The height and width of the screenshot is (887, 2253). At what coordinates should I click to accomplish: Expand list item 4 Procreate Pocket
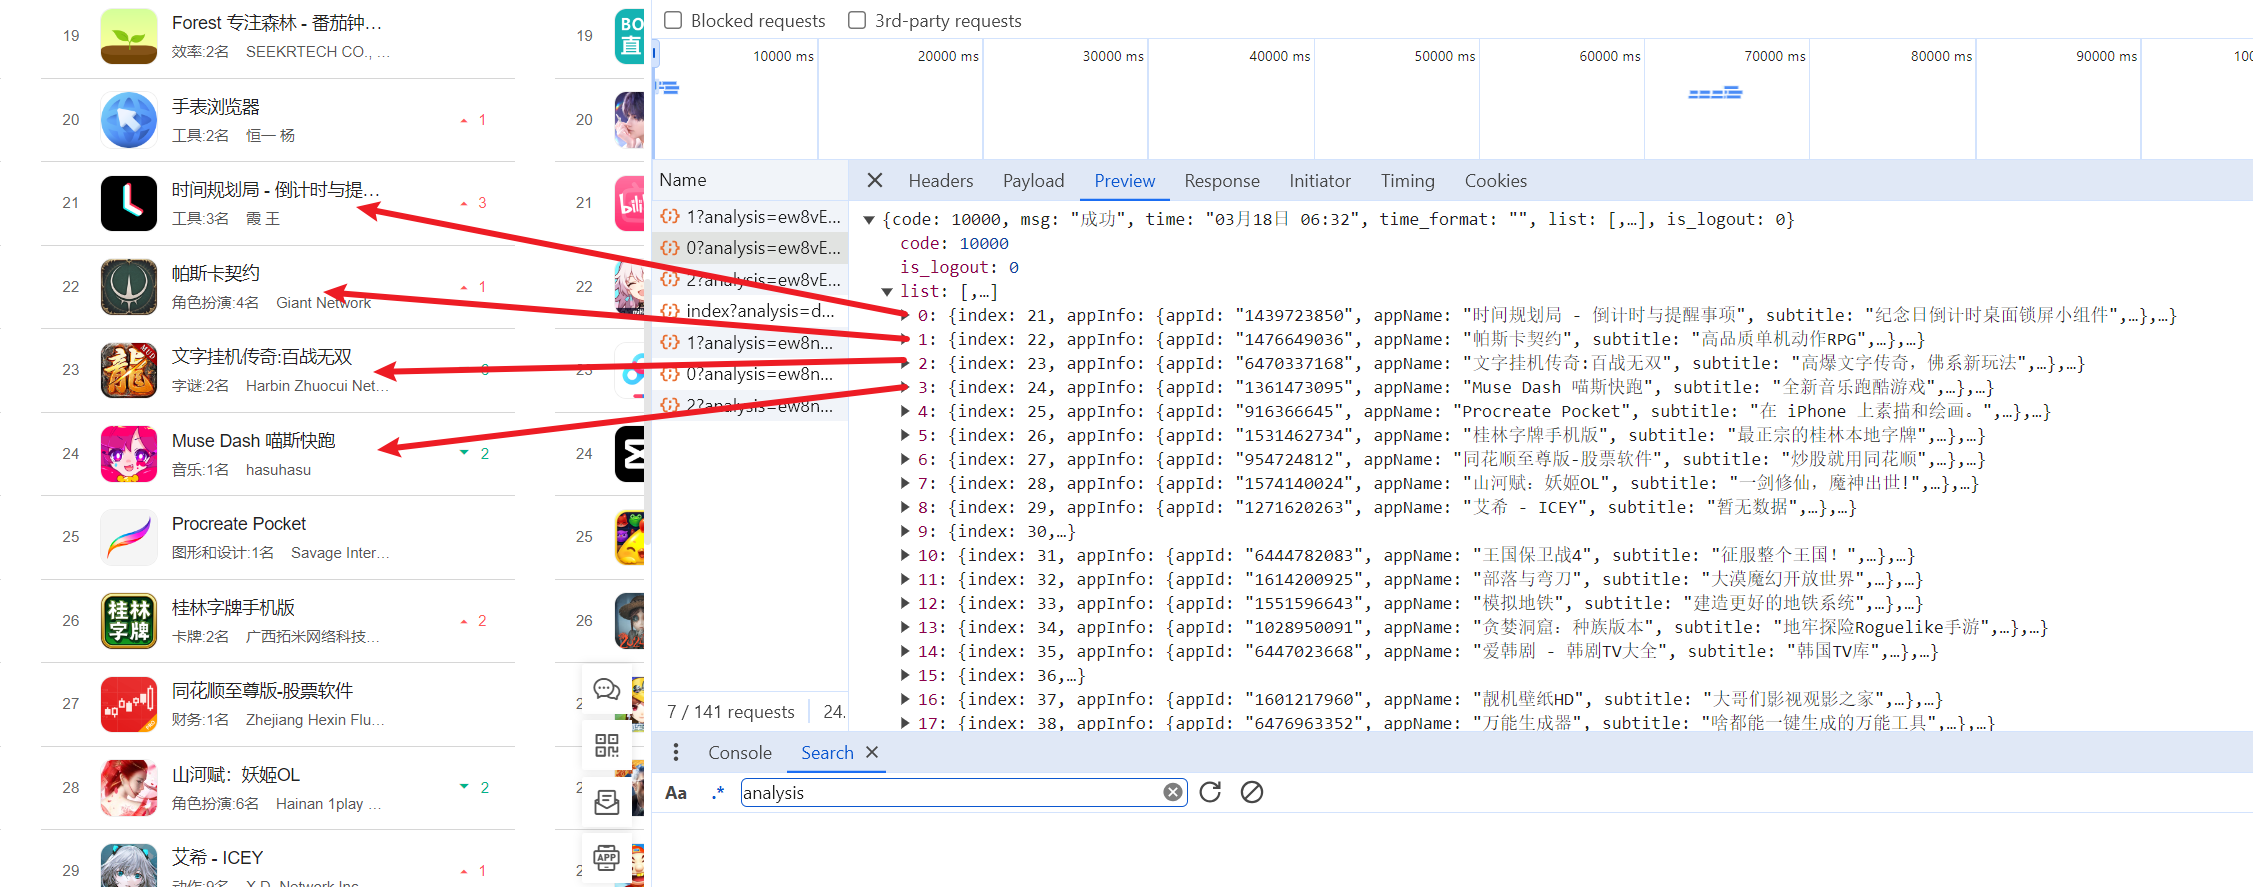[x=905, y=411]
